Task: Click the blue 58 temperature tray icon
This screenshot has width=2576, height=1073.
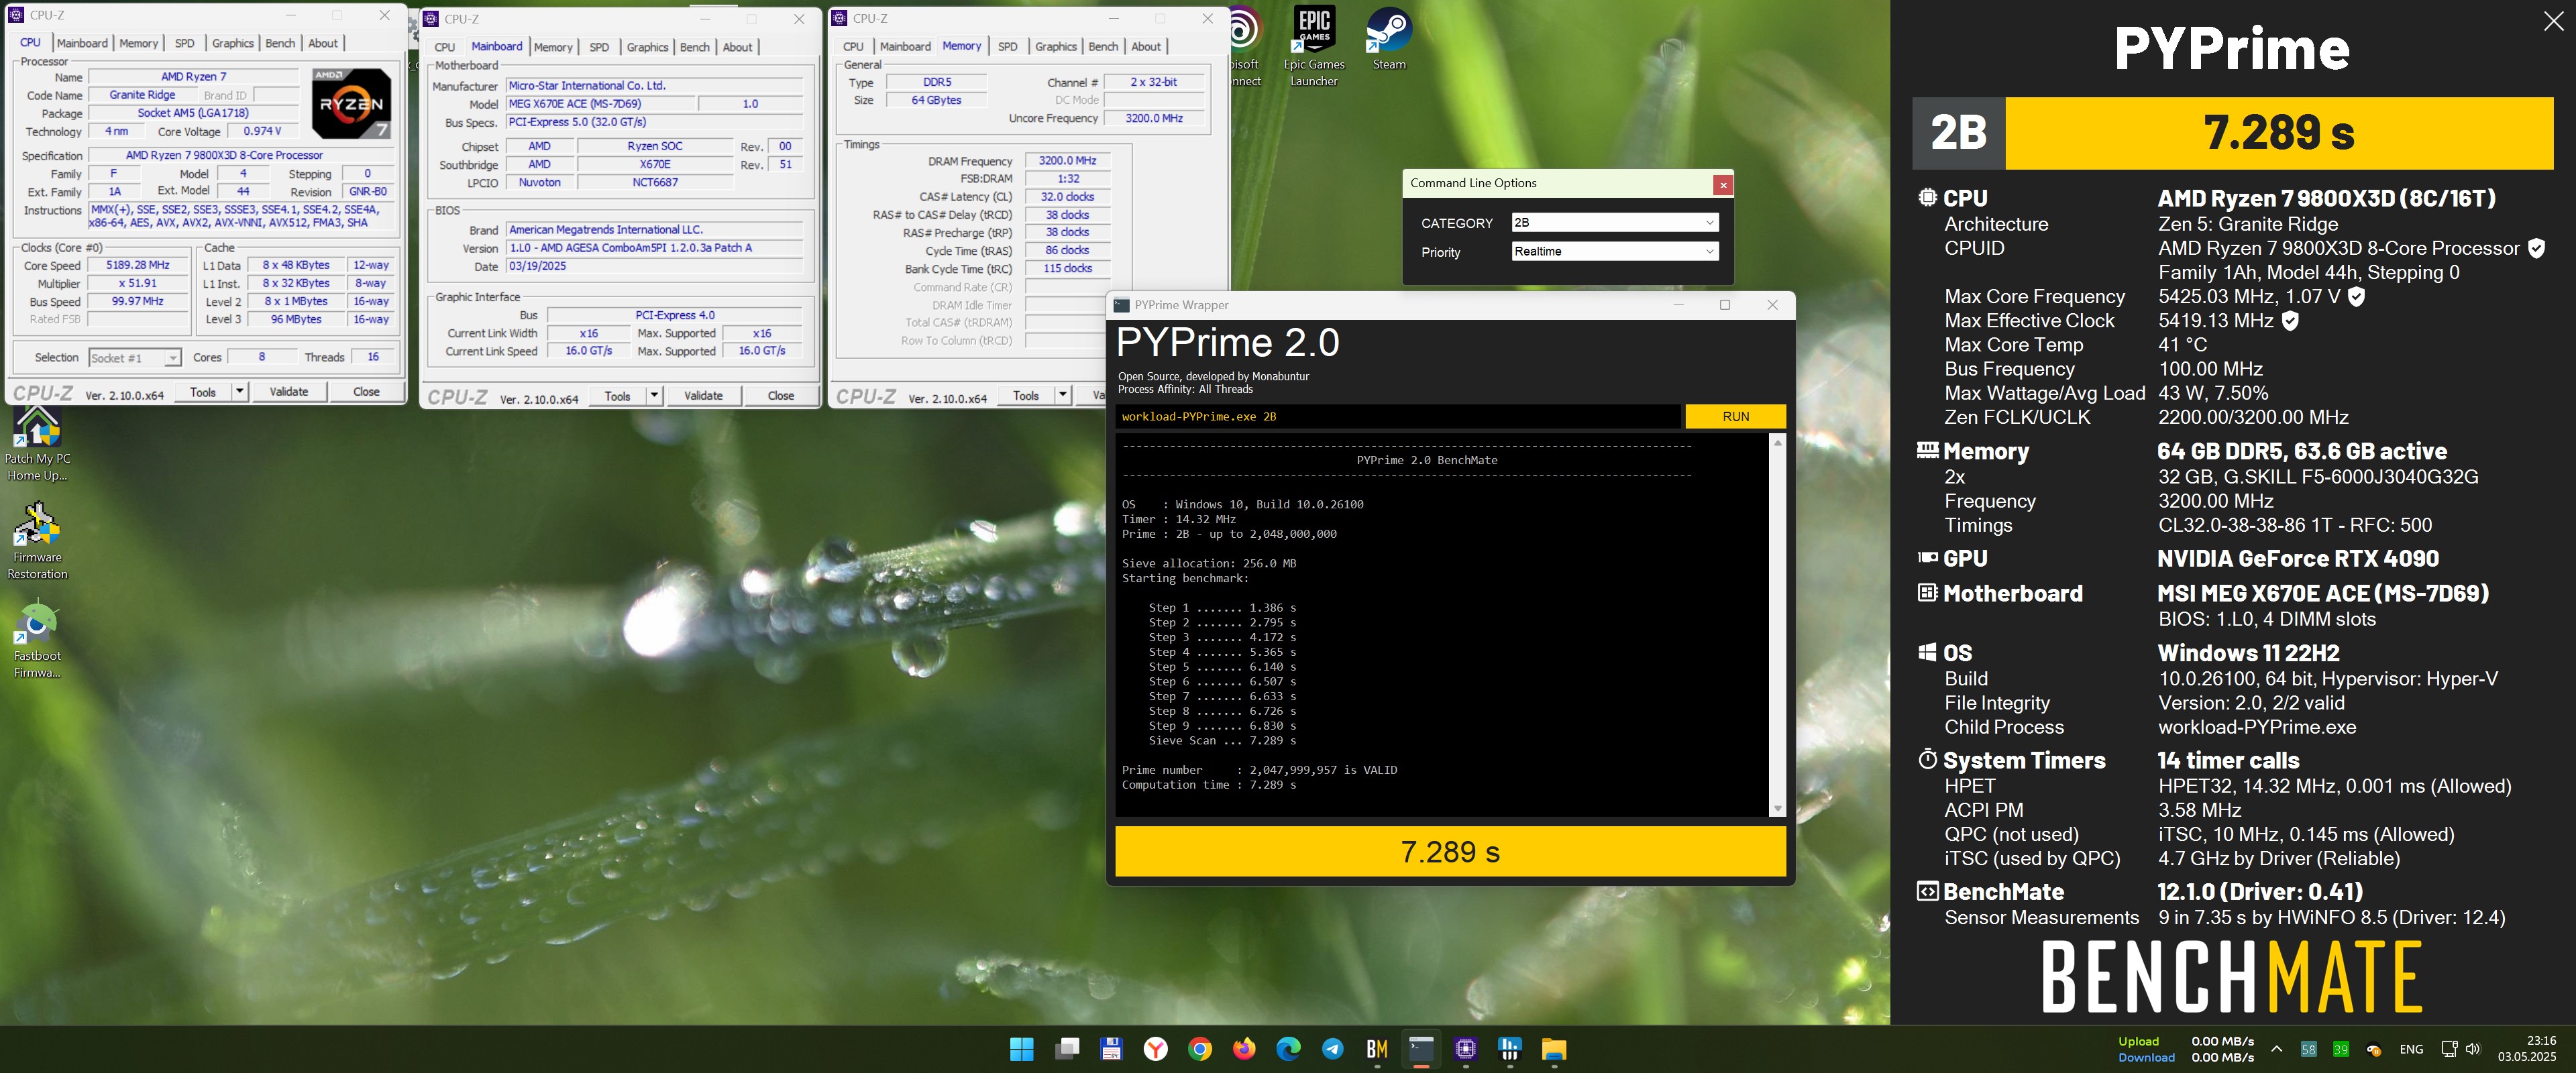Action: pyautogui.click(x=2308, y=1049)
